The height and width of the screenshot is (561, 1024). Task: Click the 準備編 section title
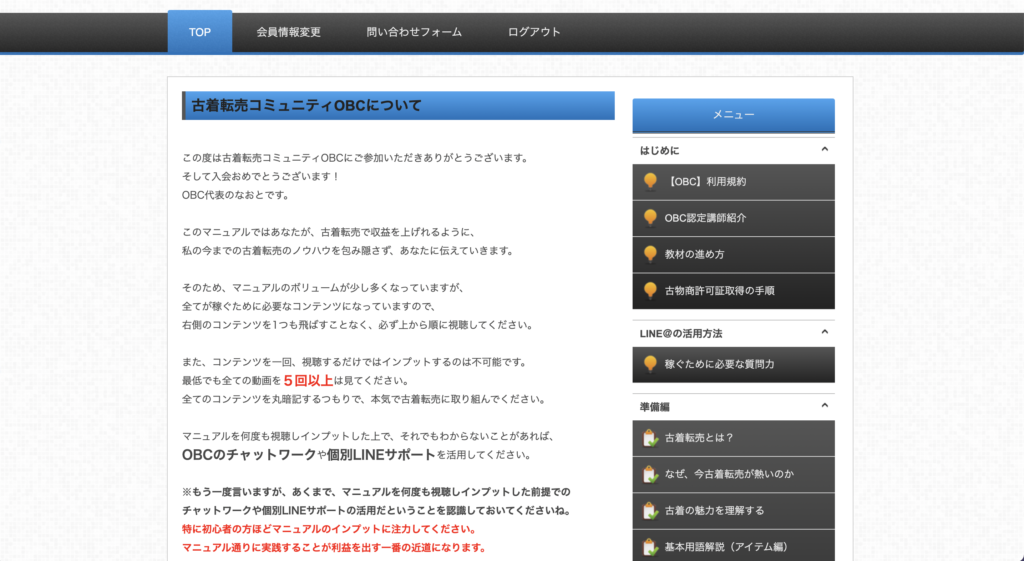654,407
